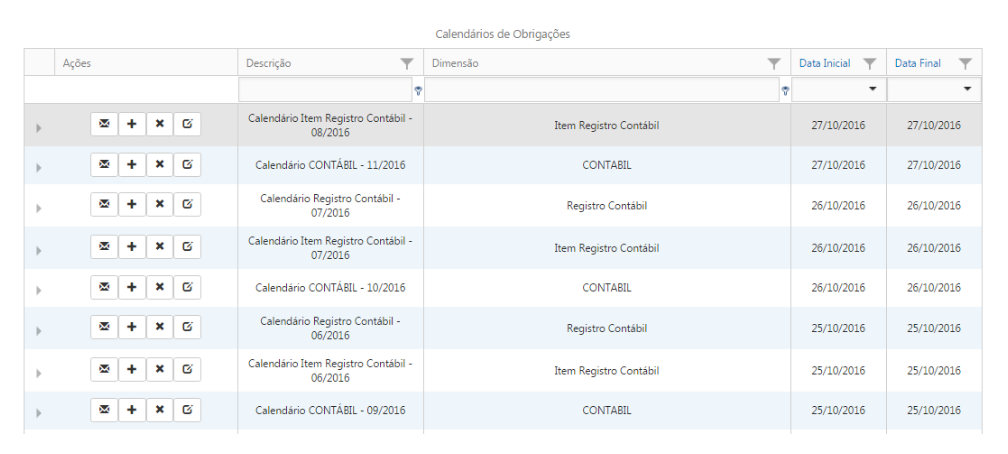Image resolution: width=1008 pixels, height=454 pixels.
Task: Open filter funnel in Data Final header
Action: (966, 63)
